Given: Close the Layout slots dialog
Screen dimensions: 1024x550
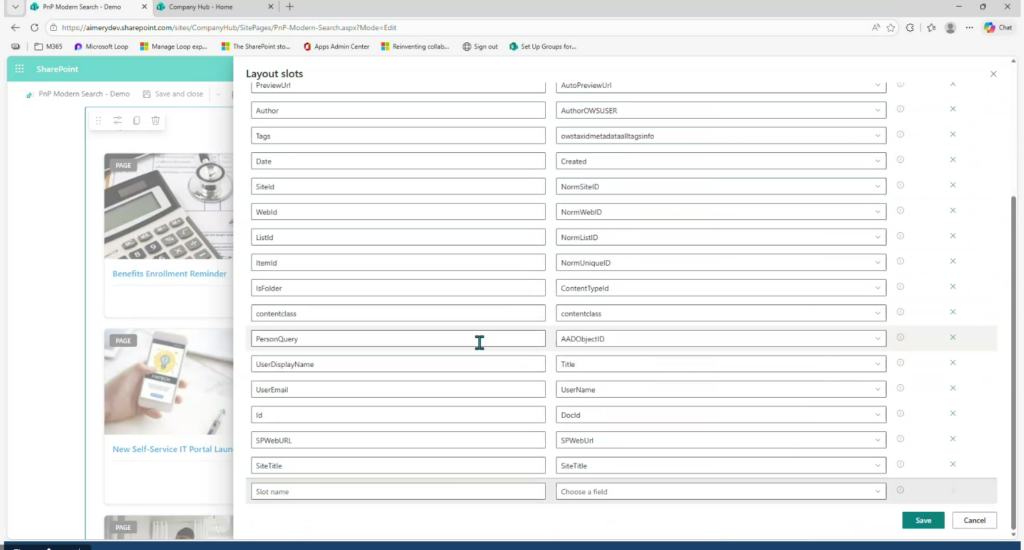Looking at the screenshot, I should point(993,74).
